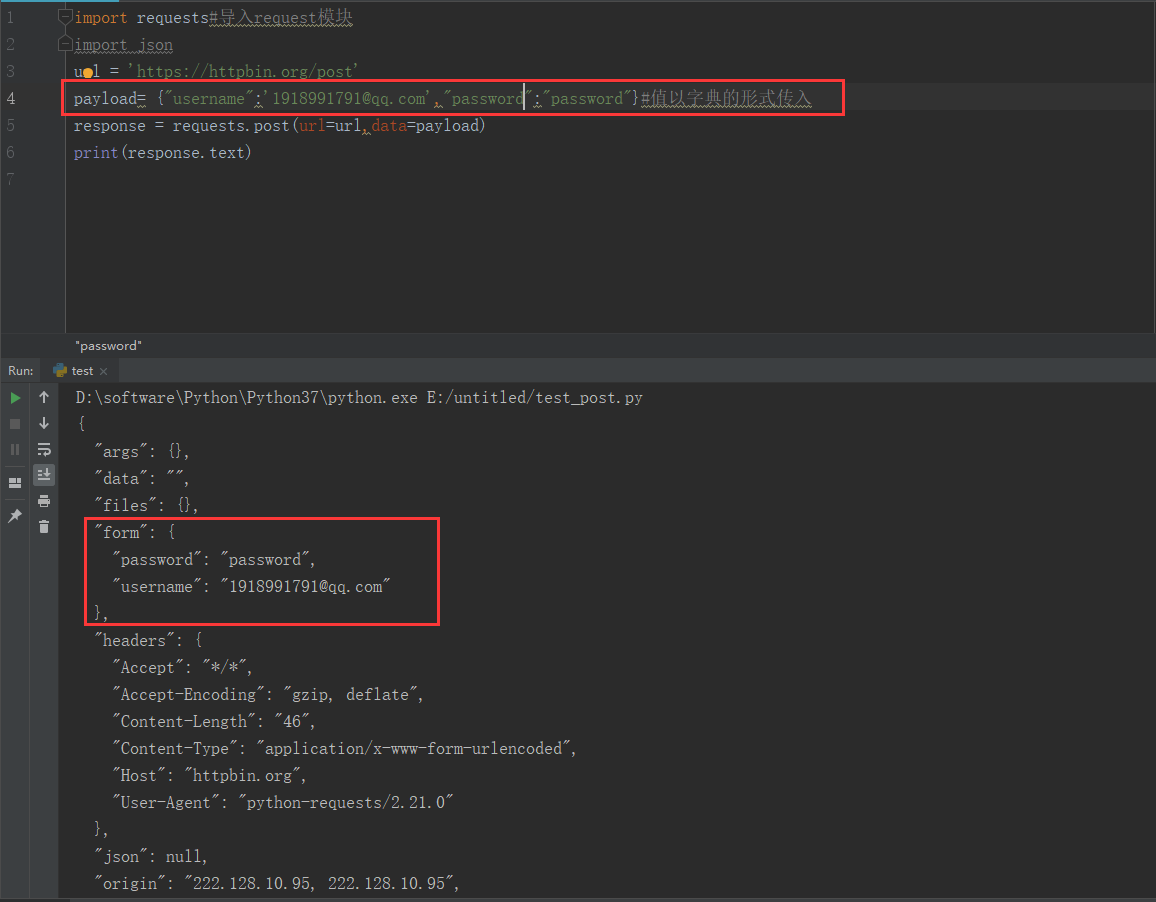This screenshot has width=1156, height=902.
Task: Click the "args": {} output line
Action: click(142, 451)
